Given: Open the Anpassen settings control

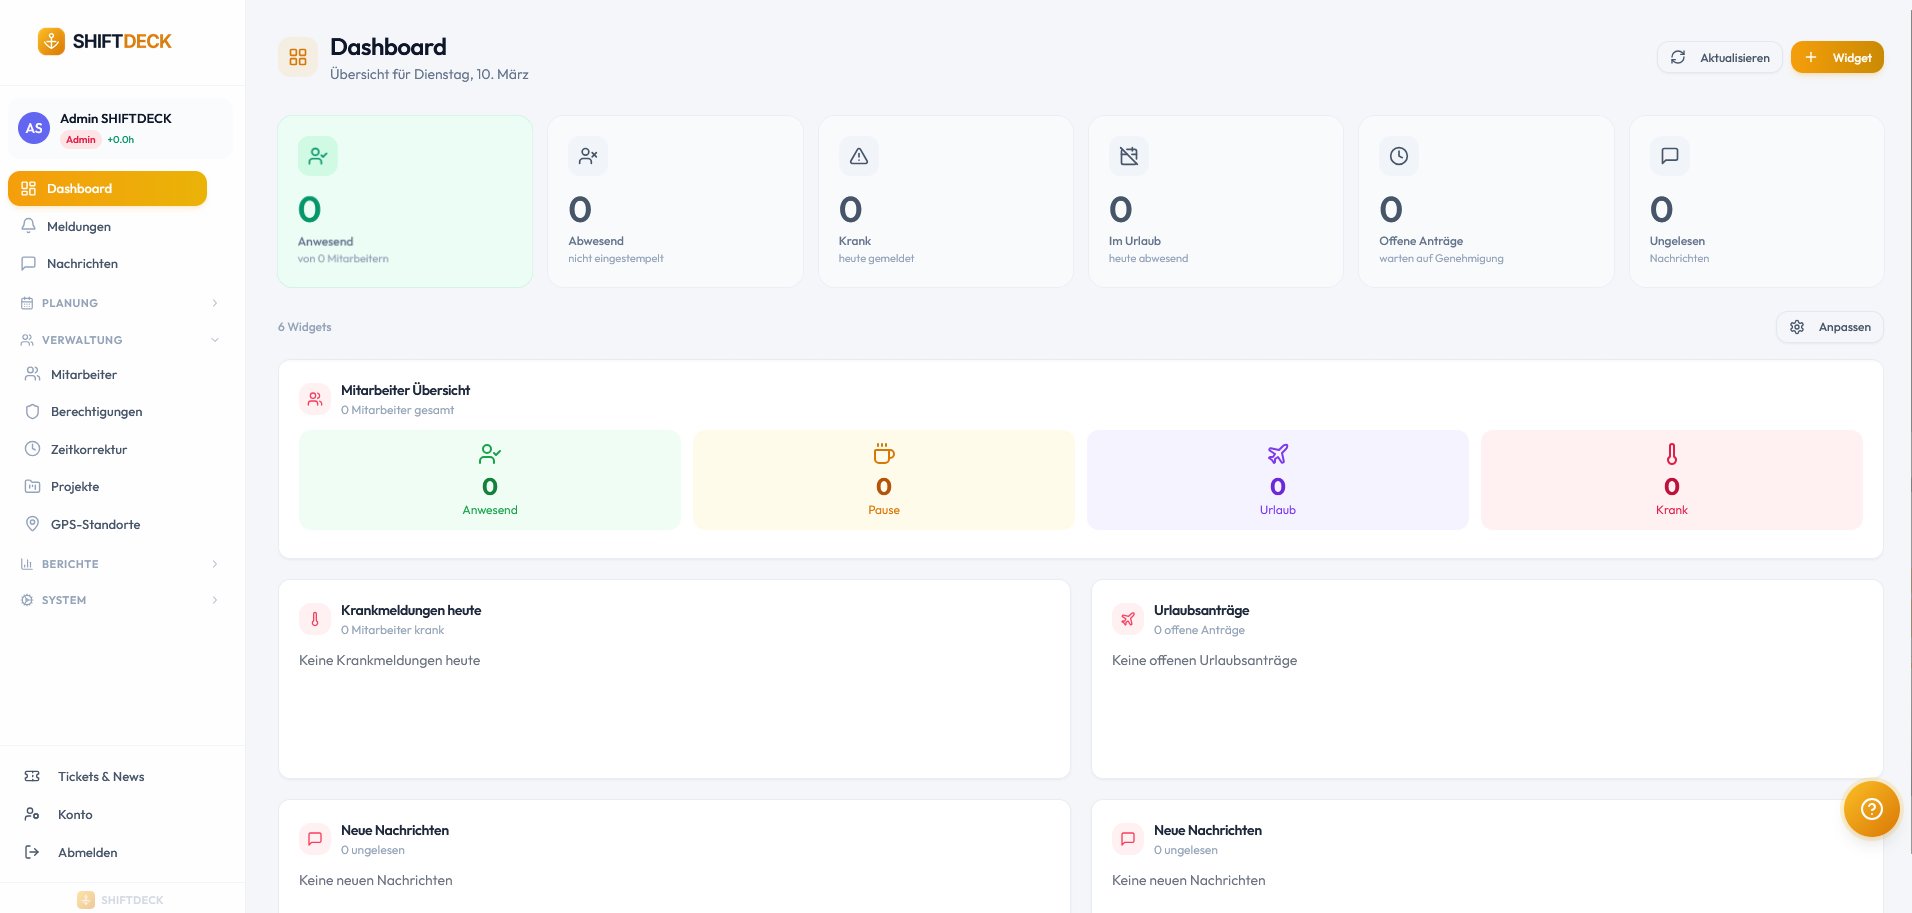Looking at the screenshot, I should [1829, 327].
